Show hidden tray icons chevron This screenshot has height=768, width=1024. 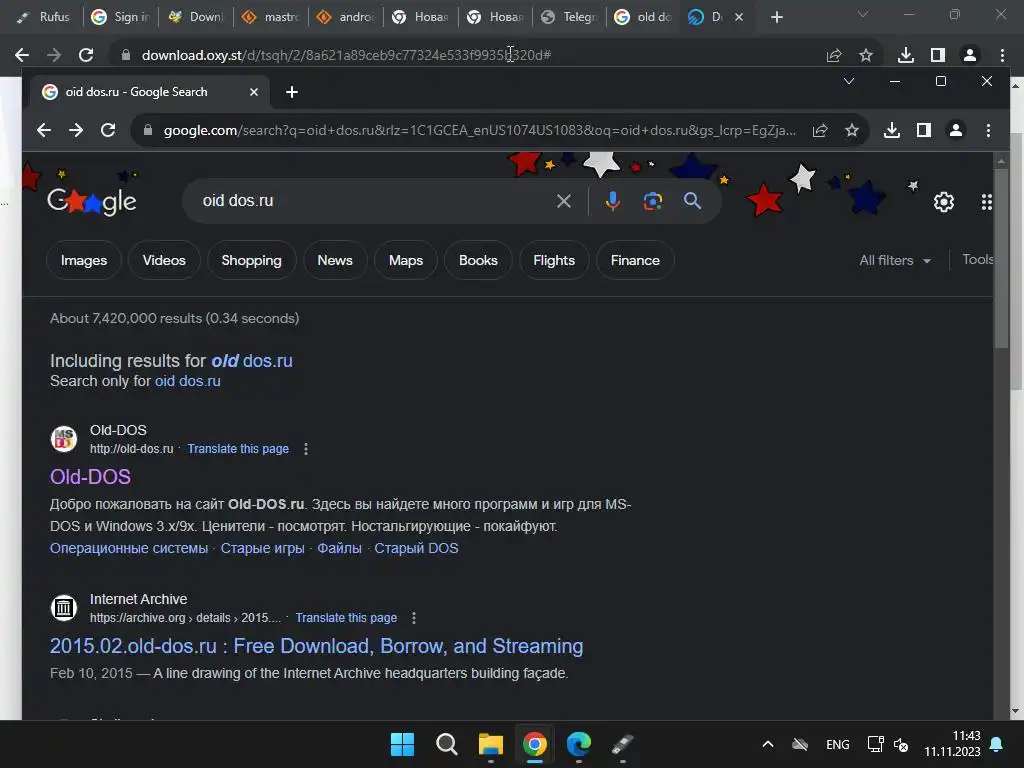coord(768,744)
